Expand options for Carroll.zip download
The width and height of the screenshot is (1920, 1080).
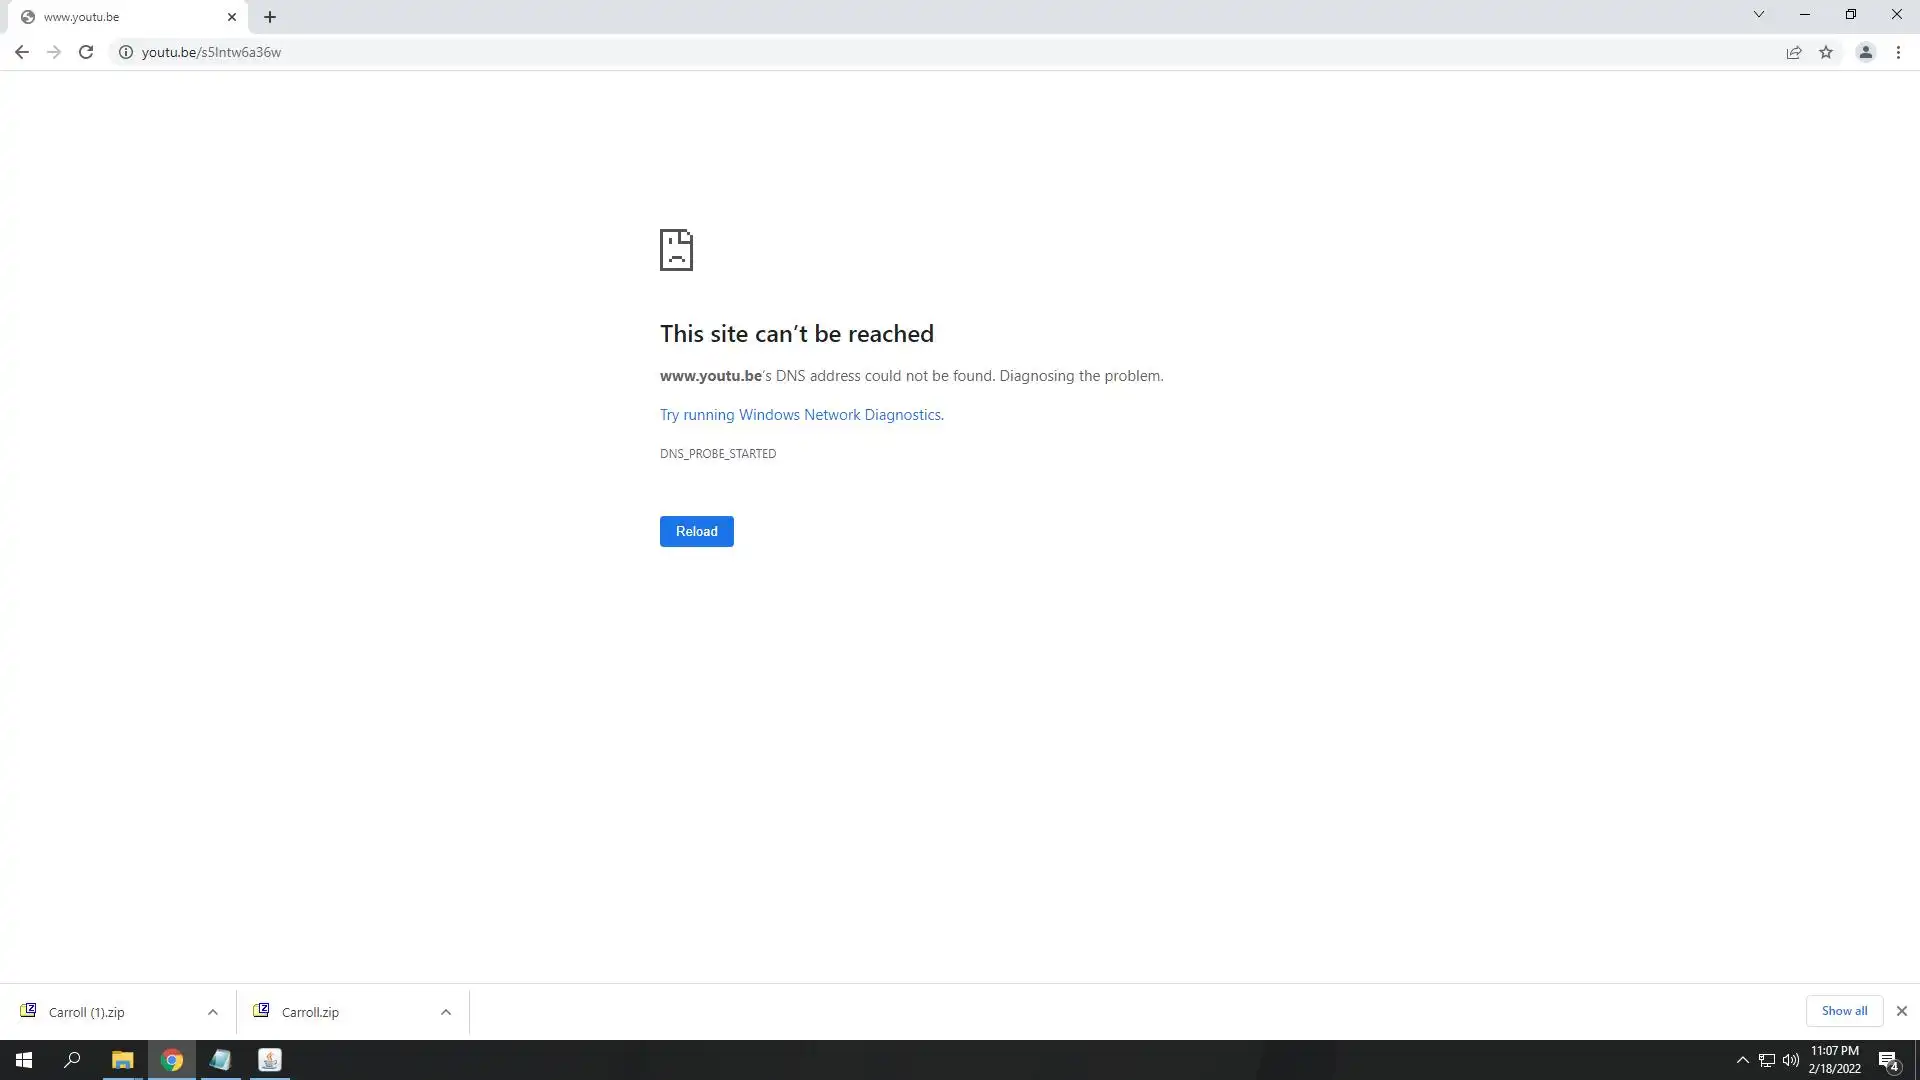tap(446, 1012)
